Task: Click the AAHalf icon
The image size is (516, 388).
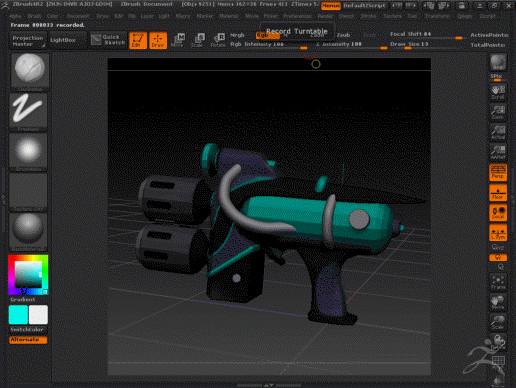Action: 498,152
